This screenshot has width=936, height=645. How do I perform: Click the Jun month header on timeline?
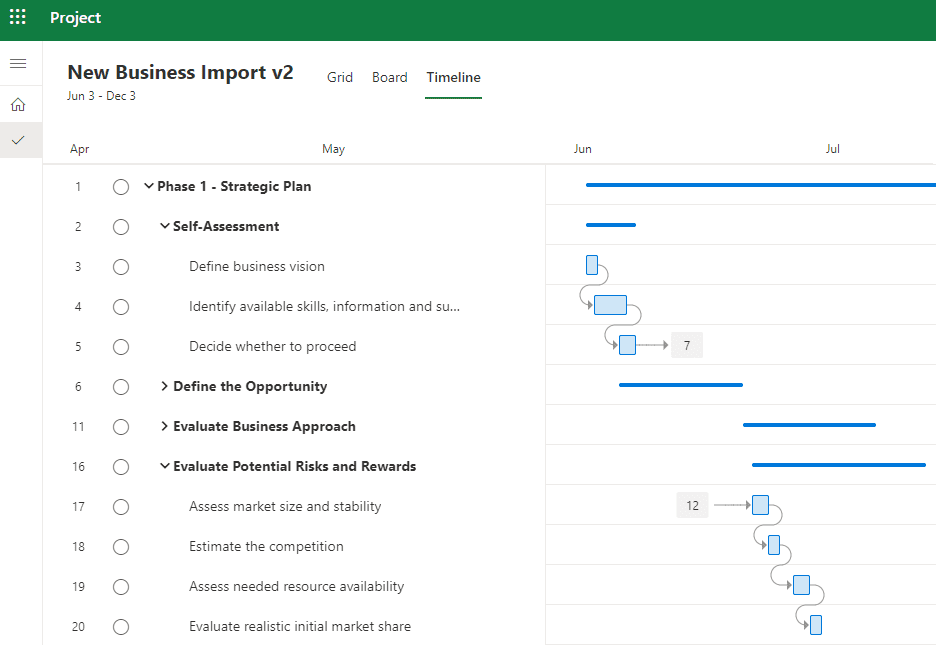click(583, 149)
